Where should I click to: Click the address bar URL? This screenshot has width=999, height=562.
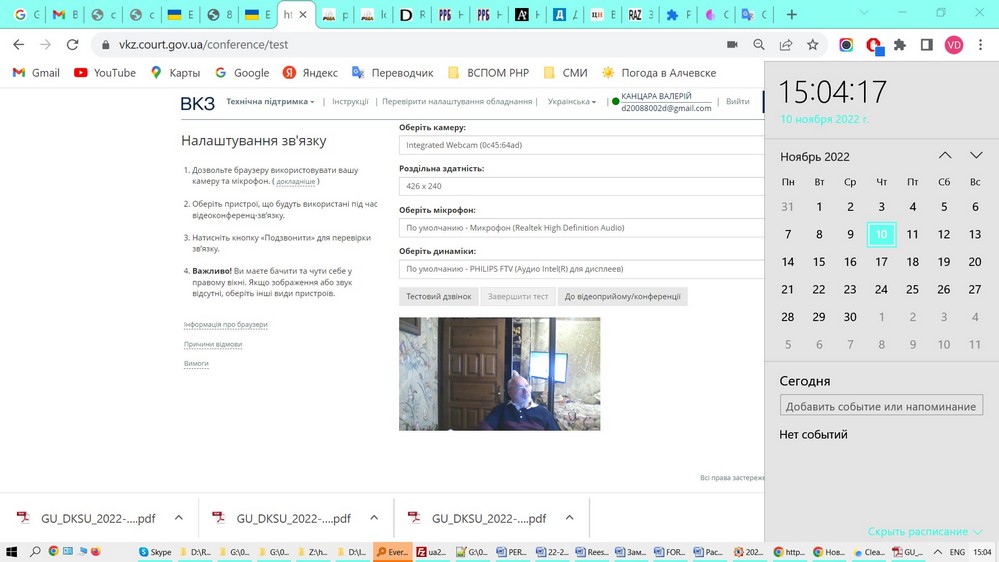click(x=203, y=45)
